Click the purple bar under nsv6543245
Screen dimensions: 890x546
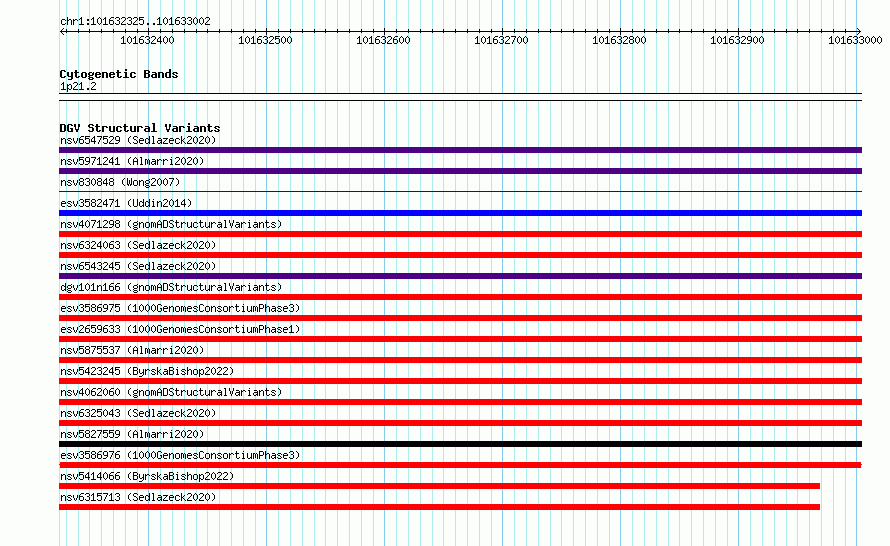tap(460, 276)
